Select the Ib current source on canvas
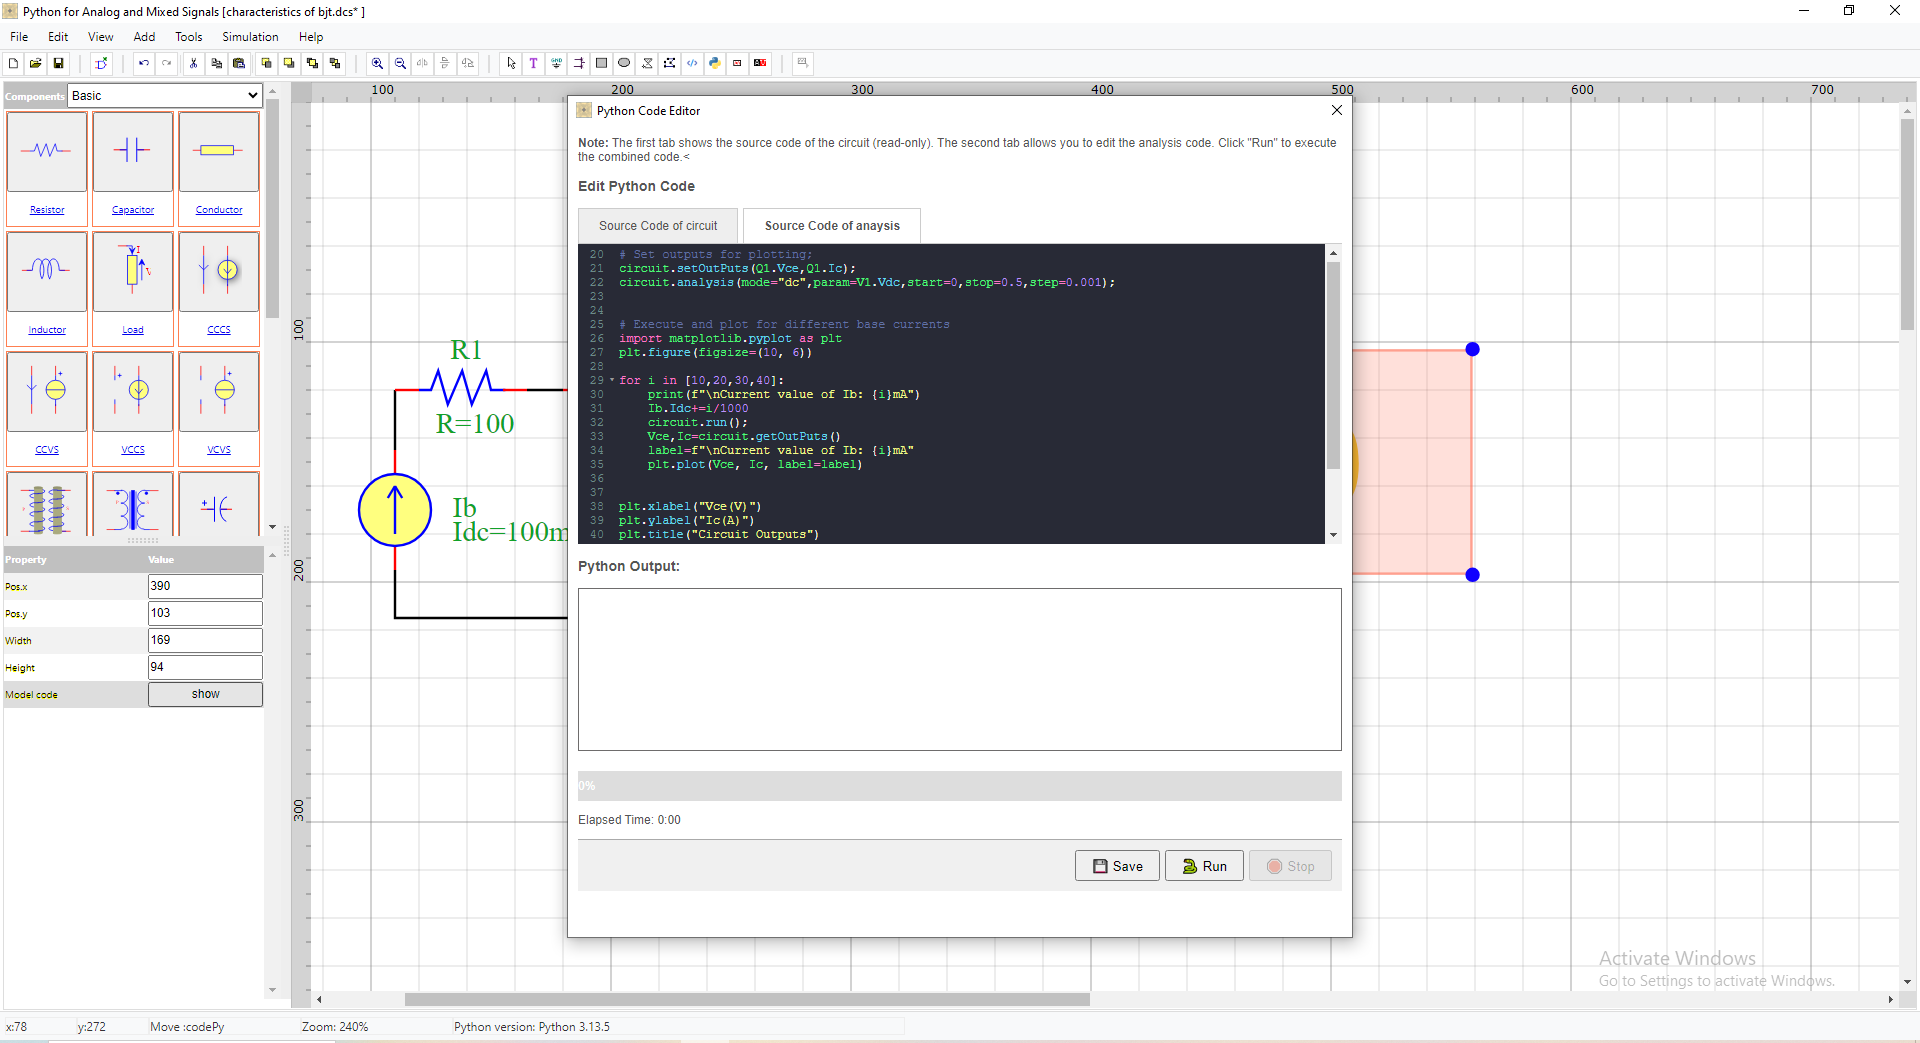The image size is (1920, 1043). click(395, 510)
